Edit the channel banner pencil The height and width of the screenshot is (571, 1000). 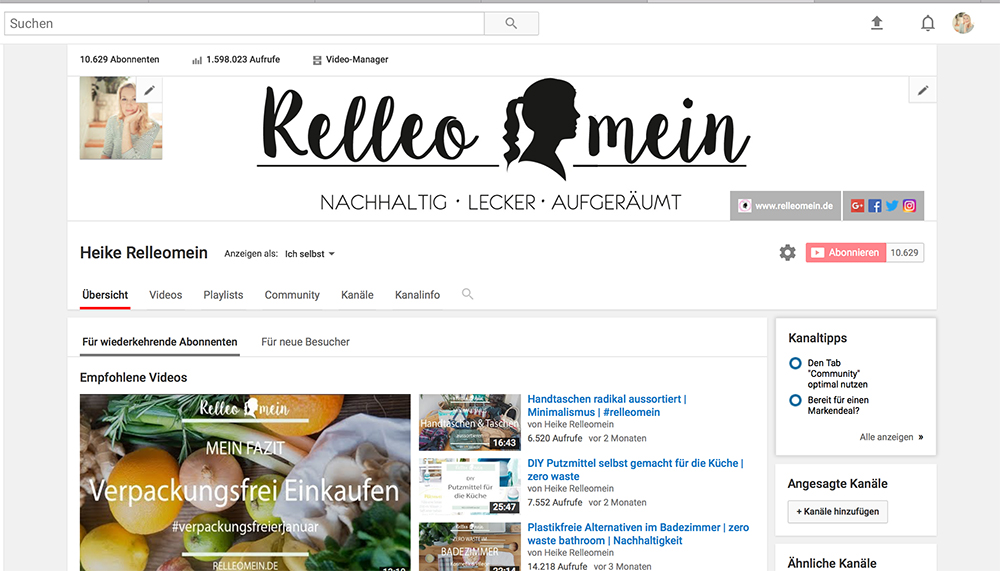923,90
